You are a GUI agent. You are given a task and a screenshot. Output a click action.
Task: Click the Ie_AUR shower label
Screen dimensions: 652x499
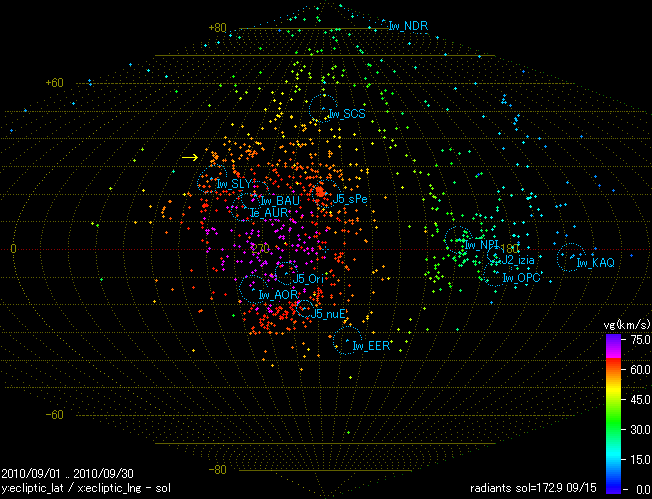(269, 212)
